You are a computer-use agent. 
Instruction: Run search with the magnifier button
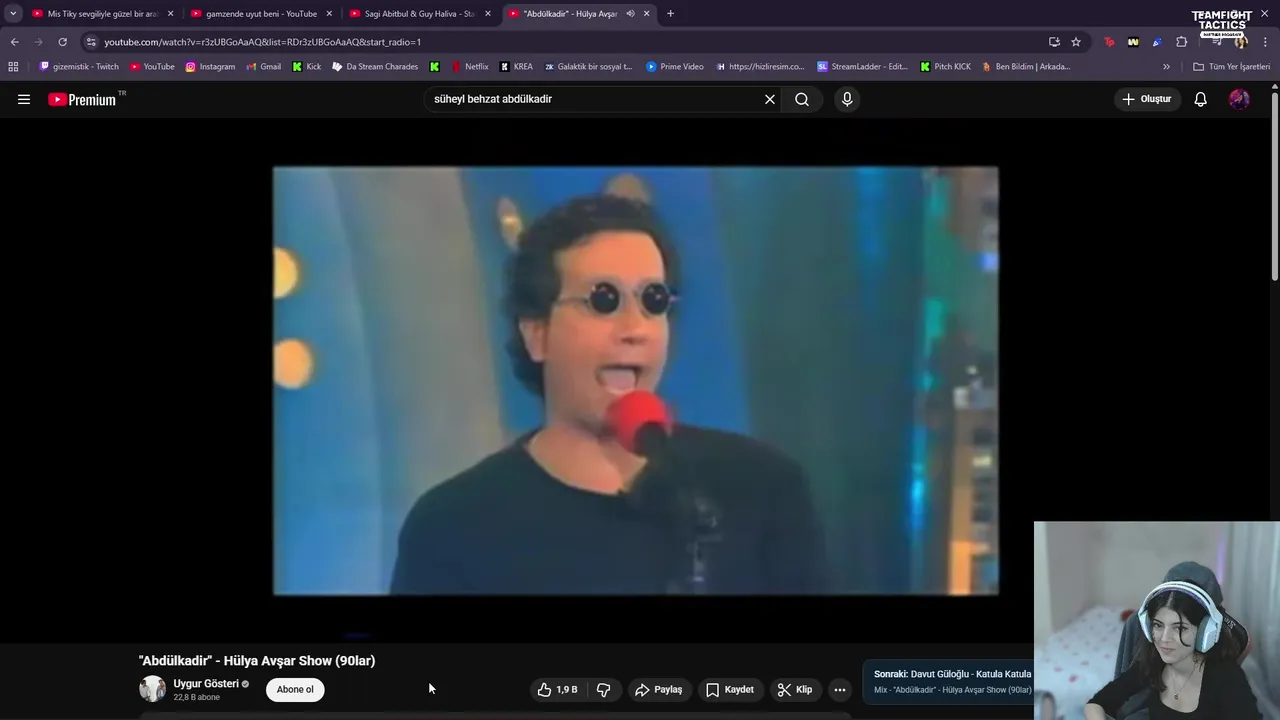point(802,99)
